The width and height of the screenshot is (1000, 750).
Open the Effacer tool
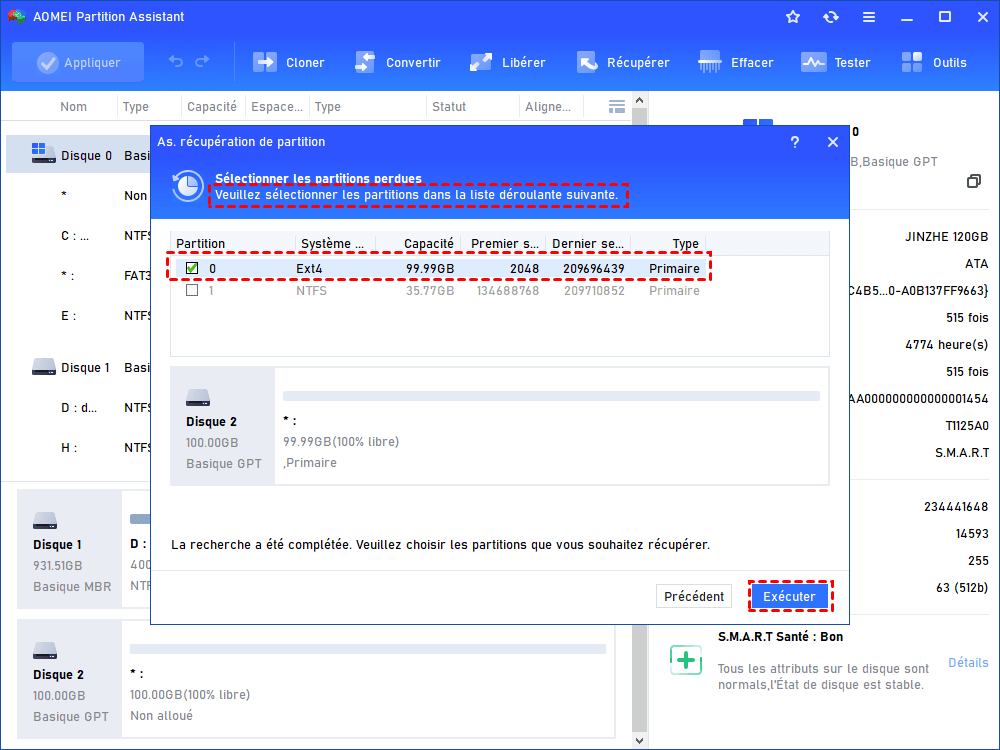pos(735,62)
